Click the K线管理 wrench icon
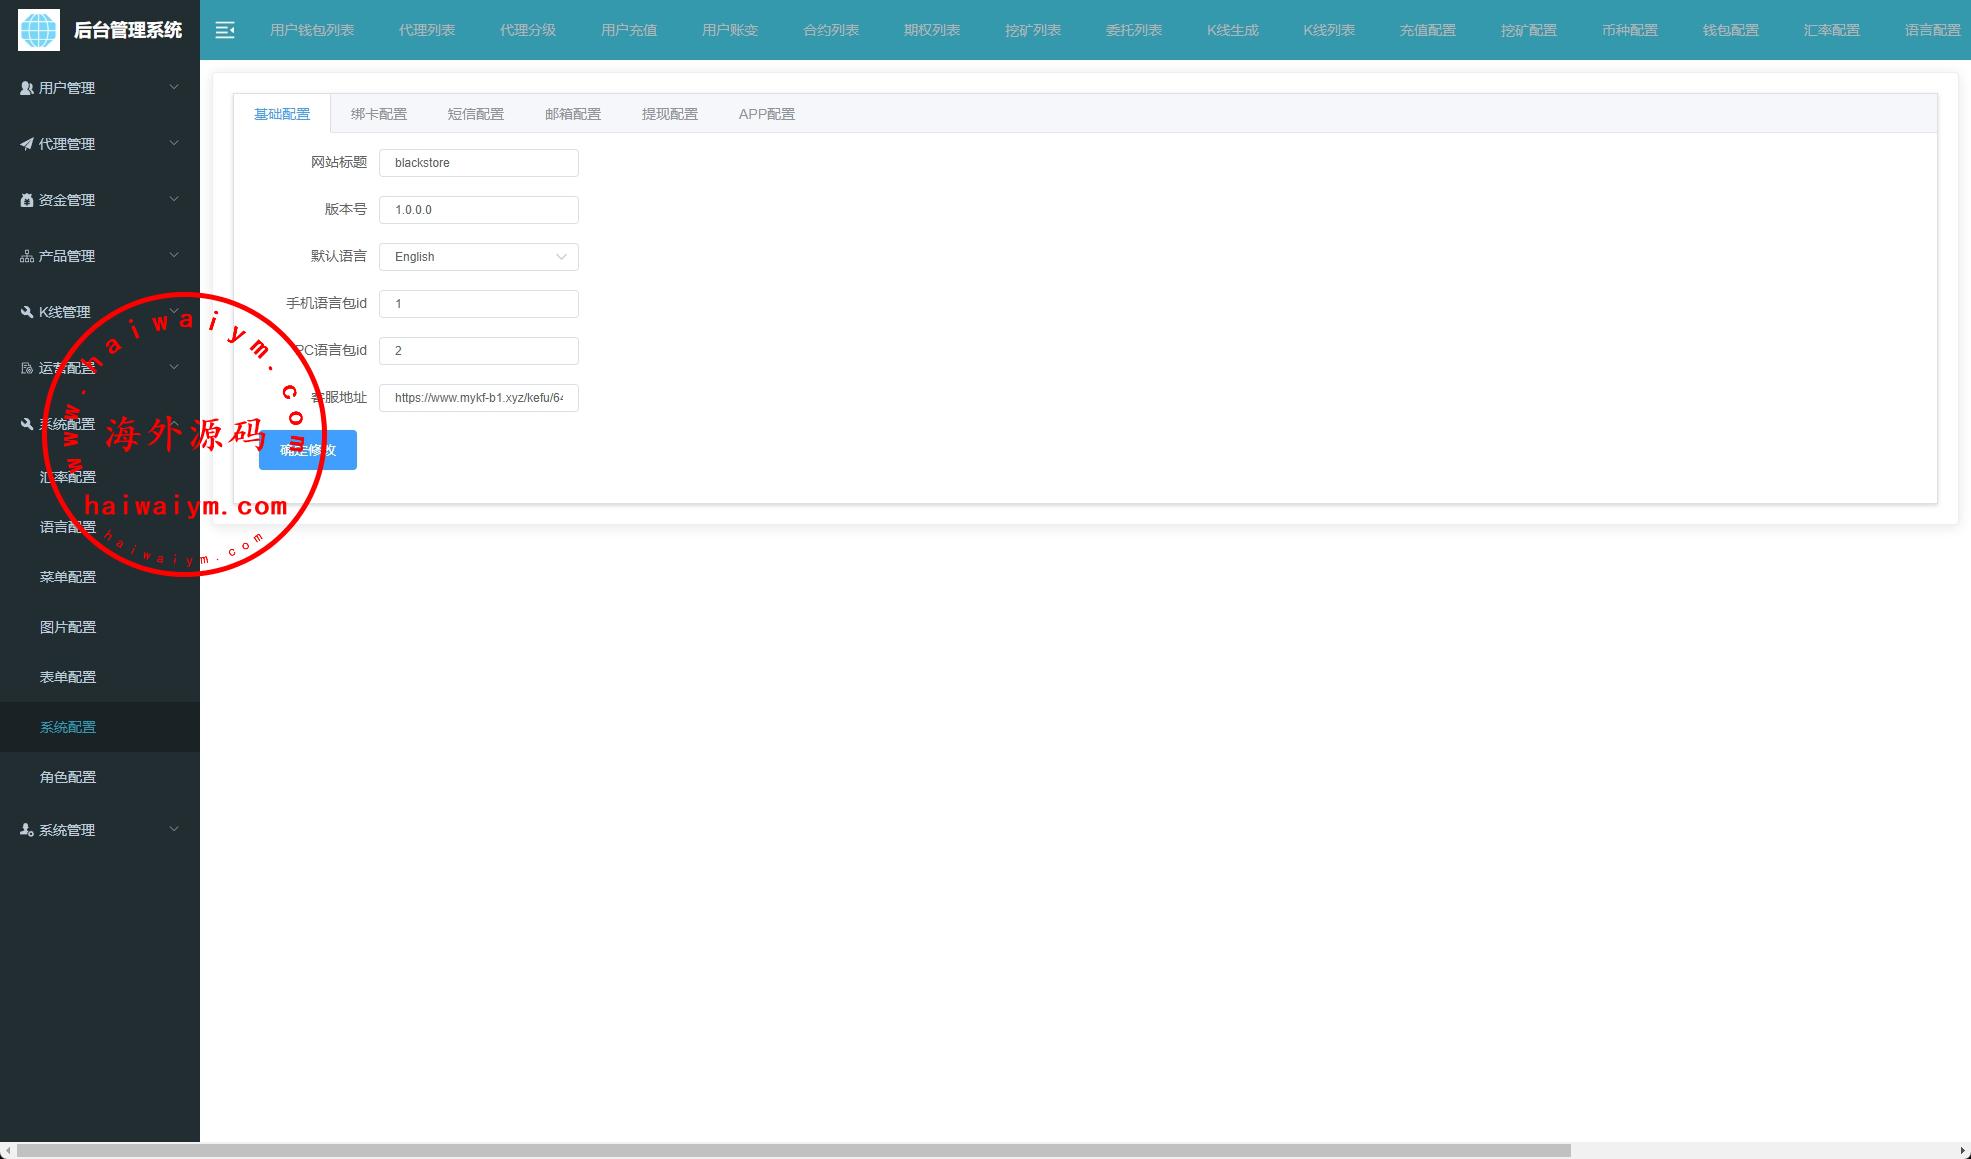This screenshot has width=1971, height=1159. coord(27,312)
